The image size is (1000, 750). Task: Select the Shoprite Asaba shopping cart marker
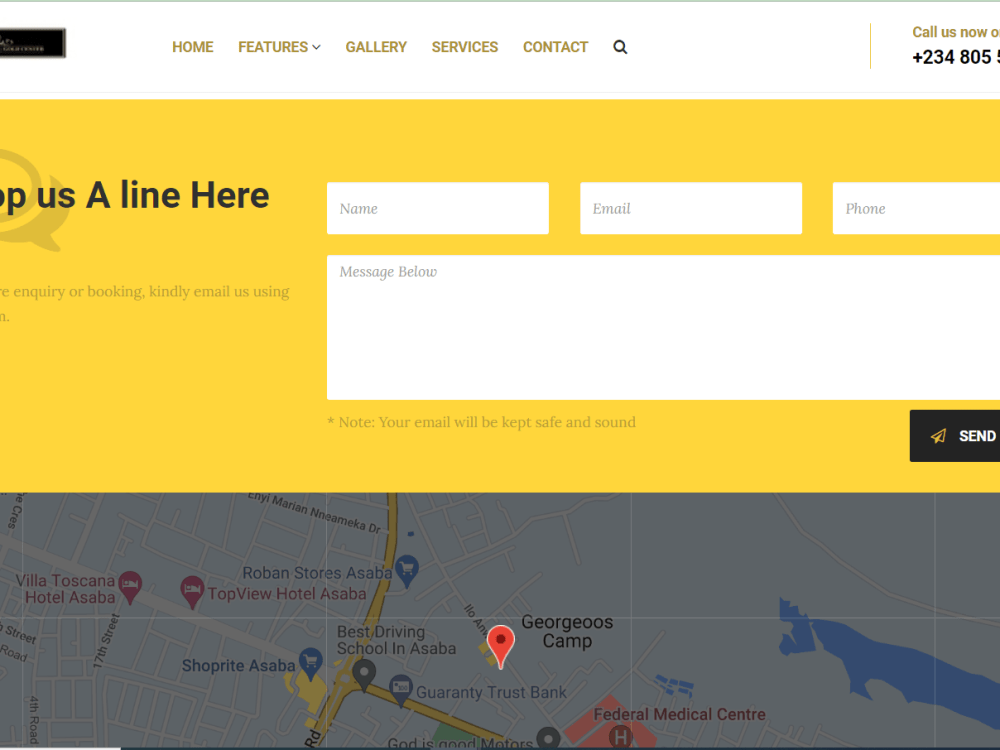coord(311,664)
